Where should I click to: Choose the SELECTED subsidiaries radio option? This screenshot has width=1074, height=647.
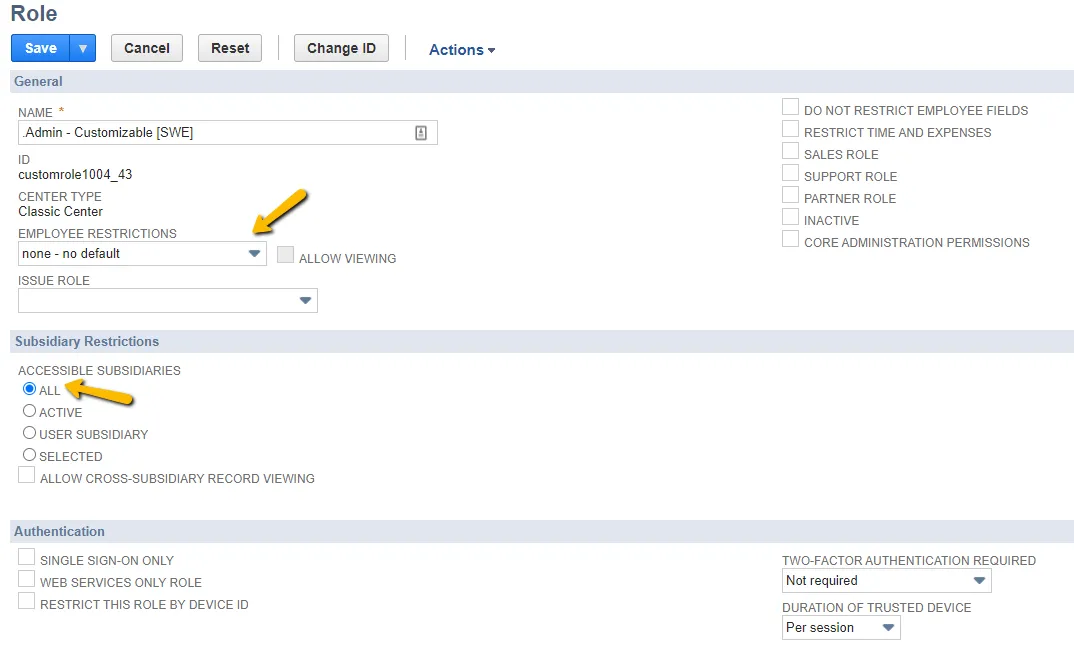point(29,455)
